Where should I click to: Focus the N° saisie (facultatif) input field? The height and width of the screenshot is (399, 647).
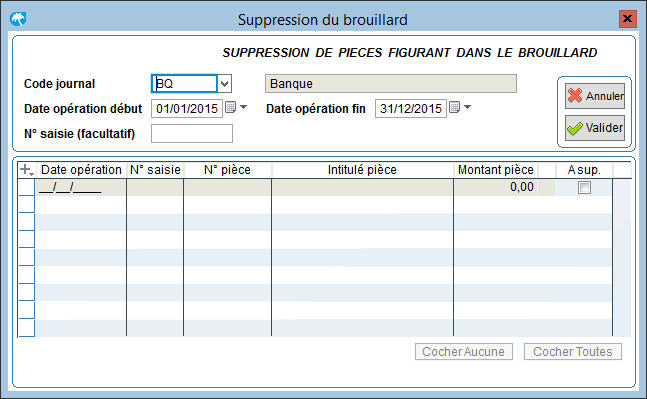click(x=192, y=134)
